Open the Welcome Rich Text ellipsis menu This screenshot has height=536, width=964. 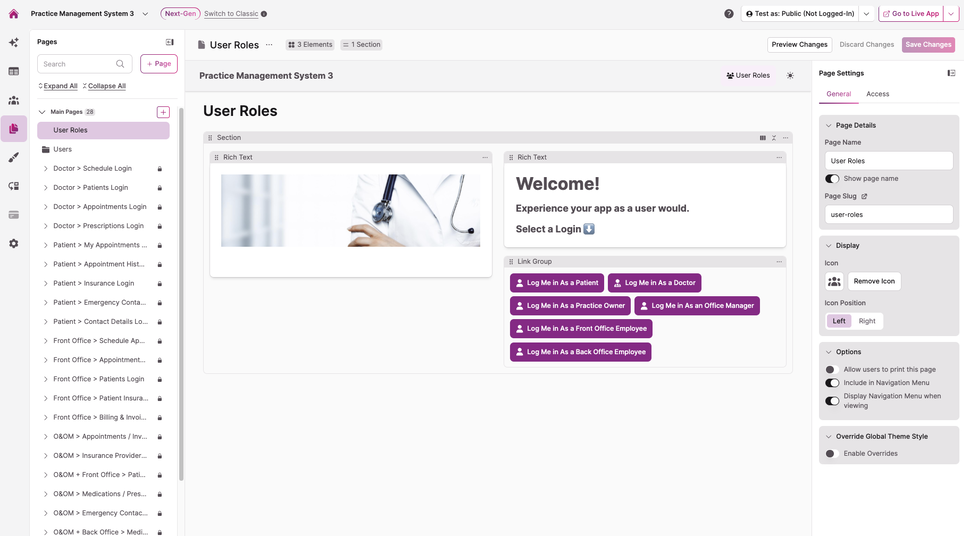point(779,157)
